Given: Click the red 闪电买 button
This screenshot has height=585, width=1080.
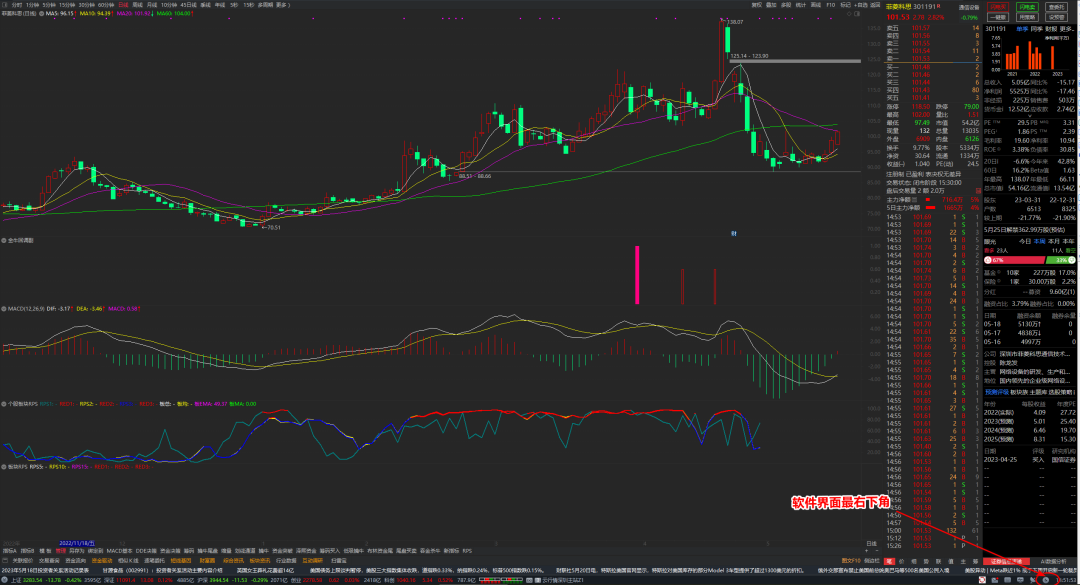Looking at the screenshot, I should pyautogui.click(x=997, y=7).
